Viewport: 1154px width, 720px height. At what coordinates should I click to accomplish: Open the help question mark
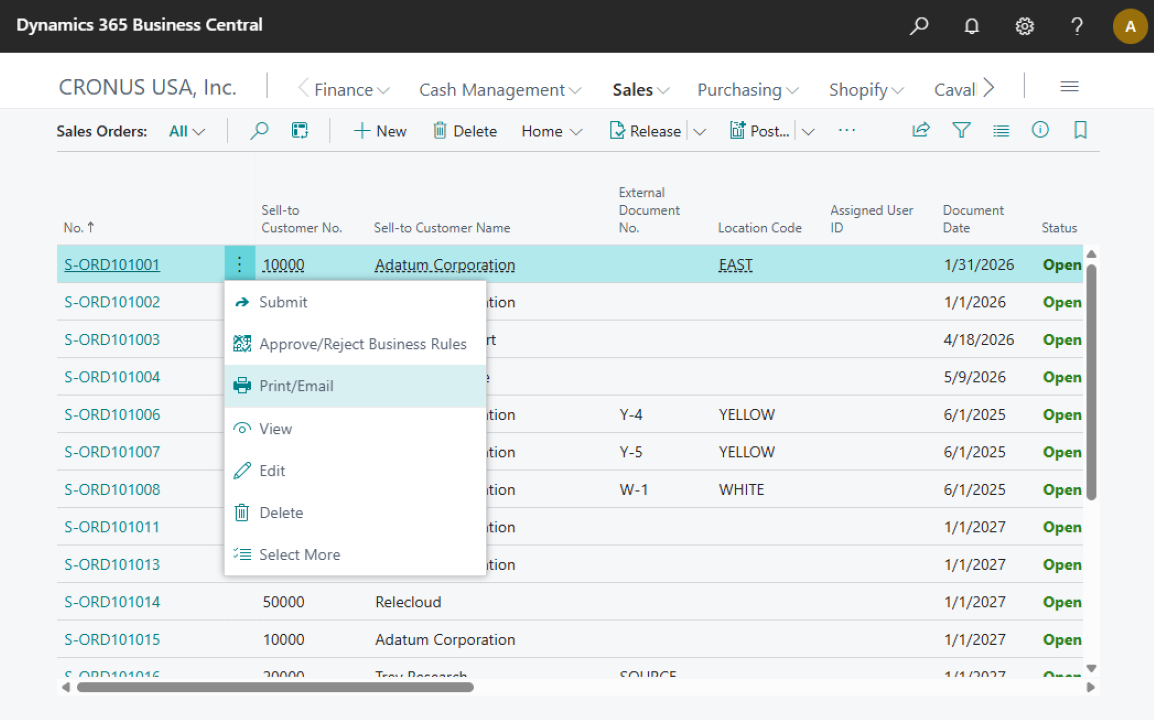point(1077,27)
